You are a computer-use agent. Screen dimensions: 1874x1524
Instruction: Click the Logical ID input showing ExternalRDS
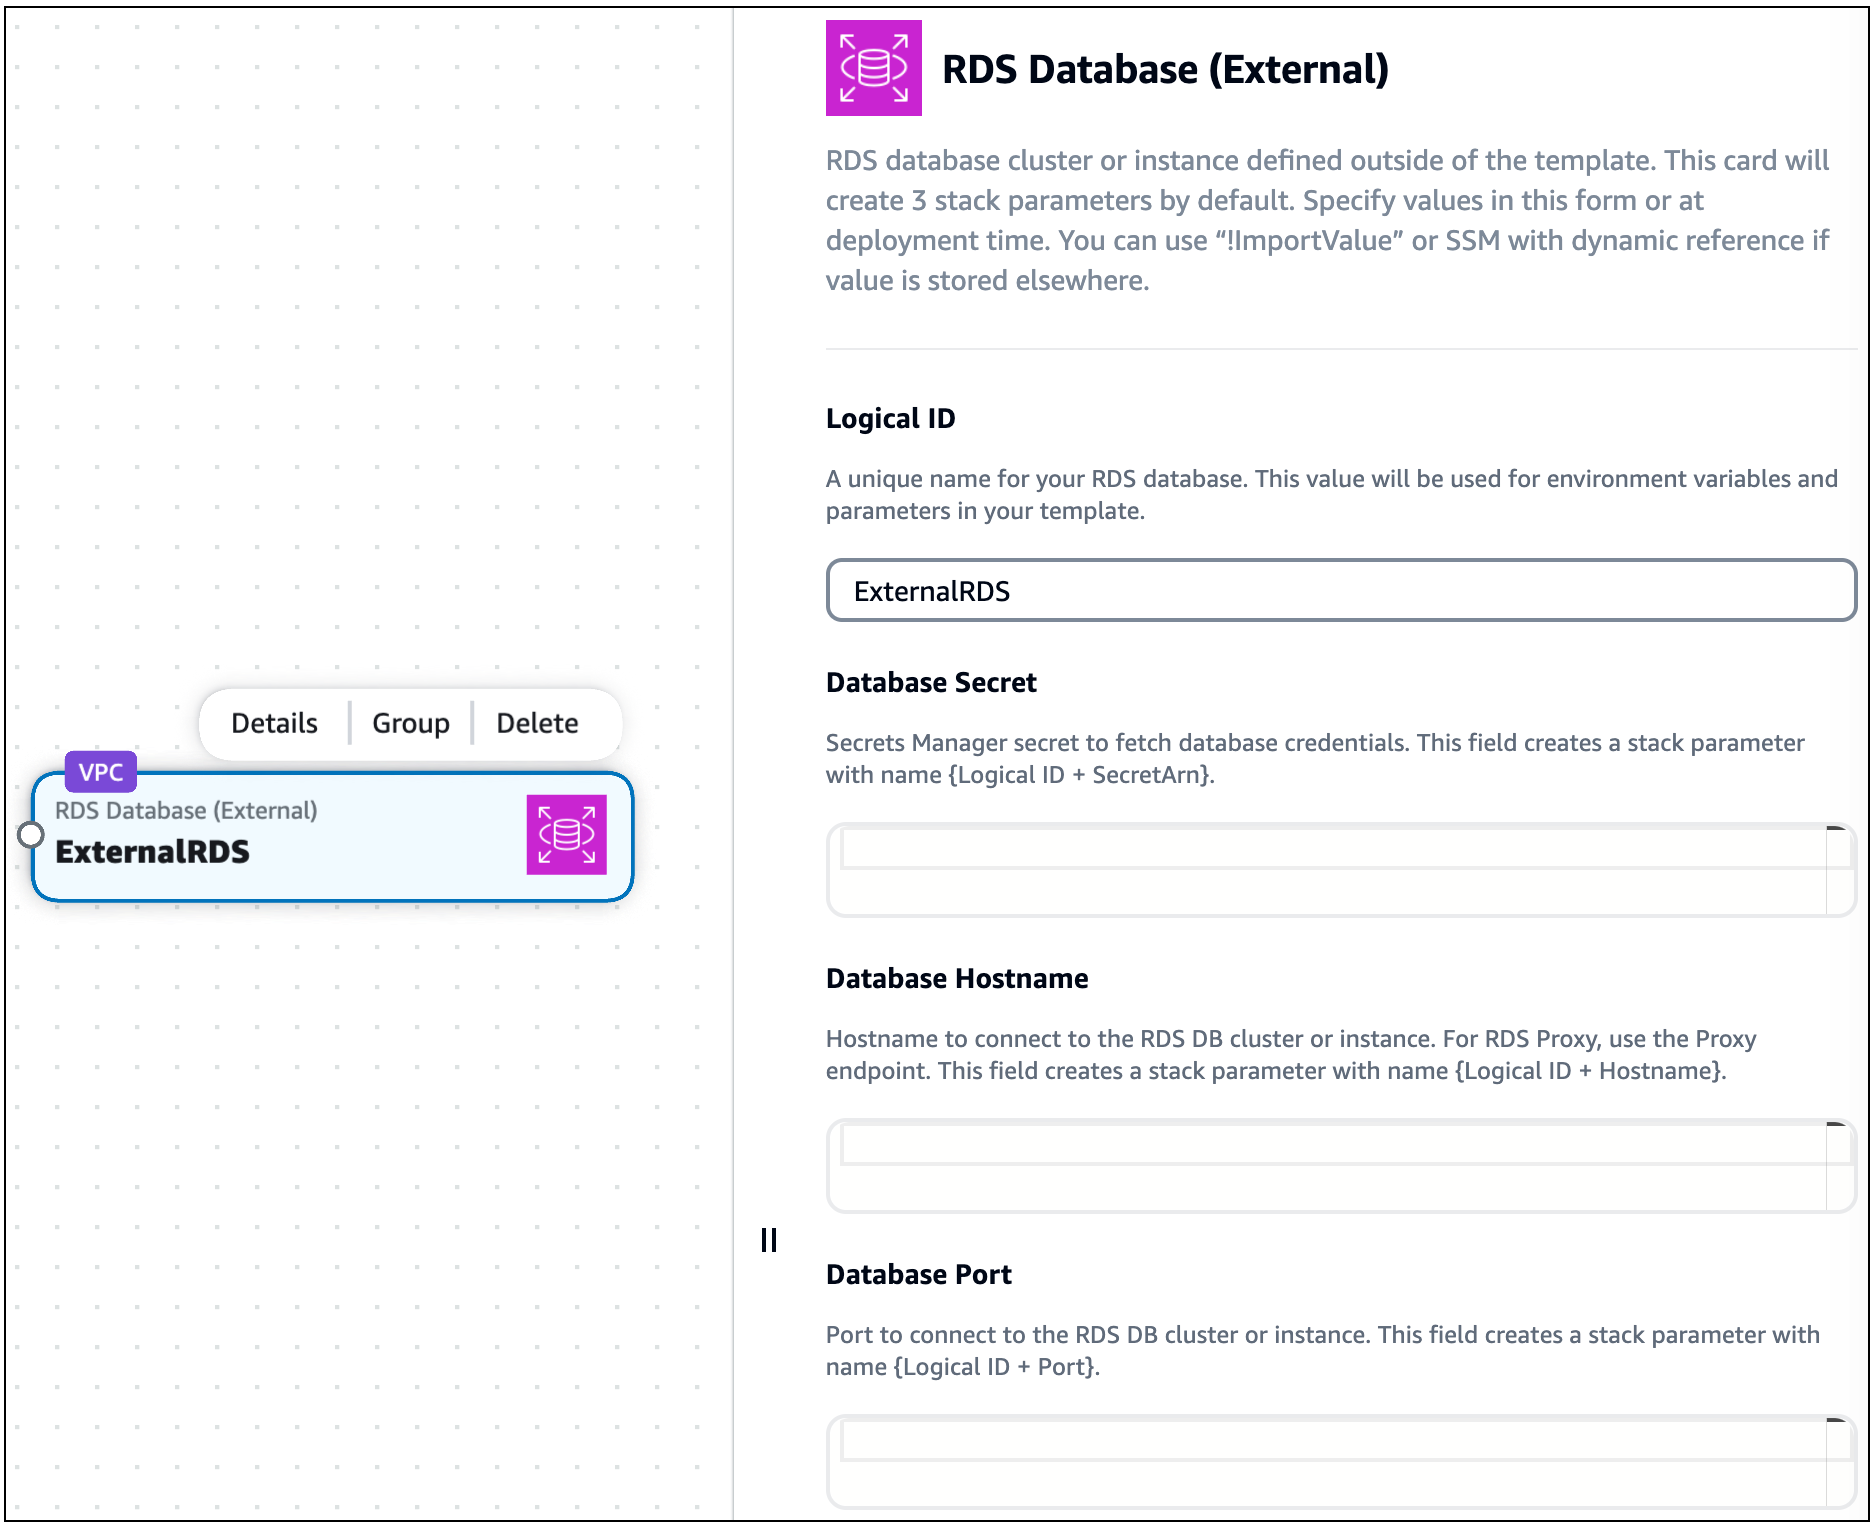[x=1340, y=590]
